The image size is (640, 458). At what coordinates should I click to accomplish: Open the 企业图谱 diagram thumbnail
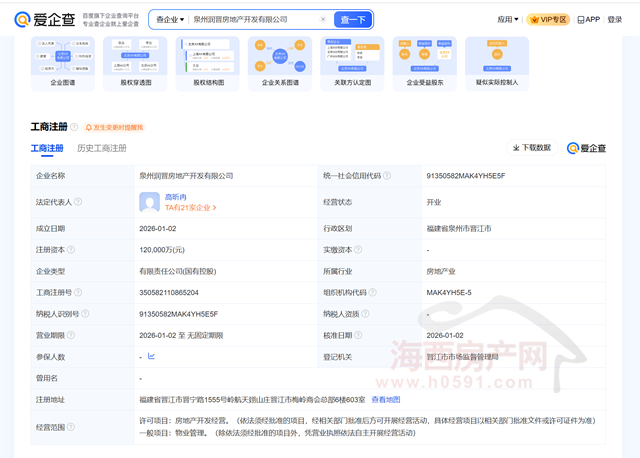tap(62, 63)
